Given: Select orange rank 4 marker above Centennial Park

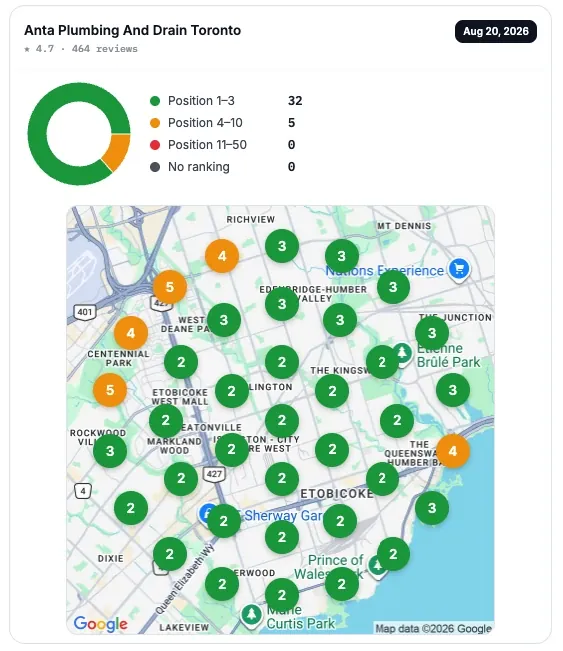Looking at the screenshot, I should (x=131, y=333).
